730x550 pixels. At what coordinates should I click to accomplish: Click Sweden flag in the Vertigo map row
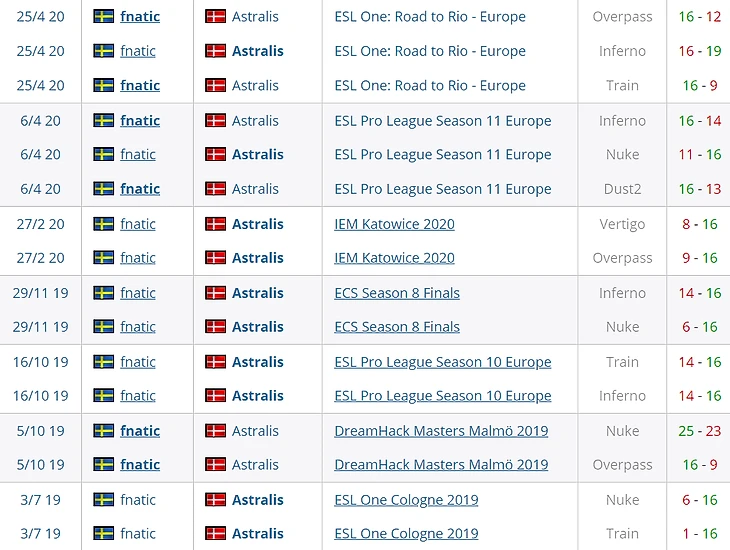tap(103, 224)
